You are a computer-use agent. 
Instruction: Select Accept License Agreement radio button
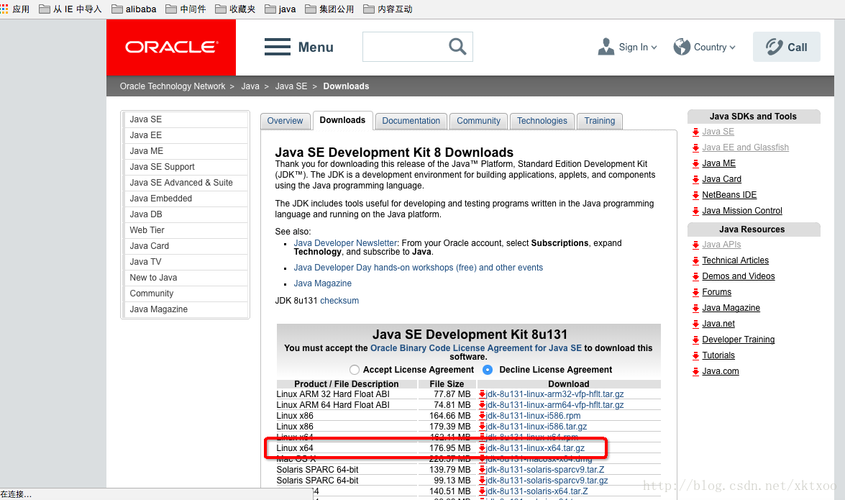[x=354, y=370]
